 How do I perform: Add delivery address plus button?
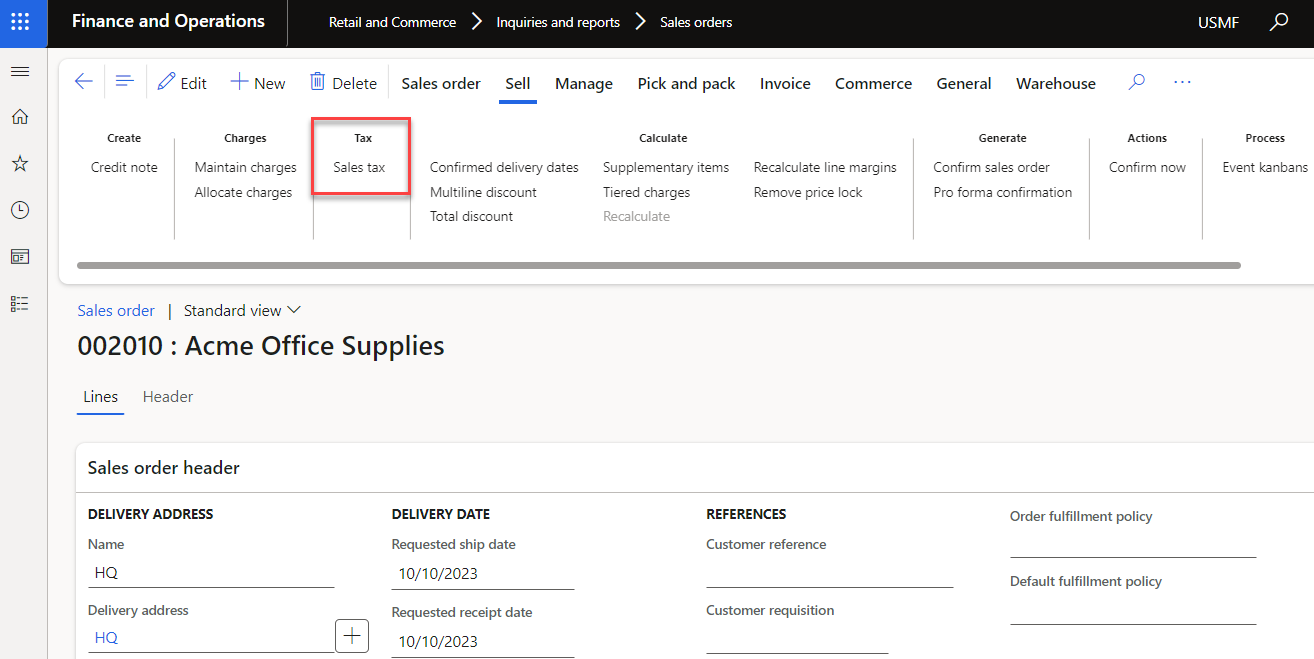(x=352, y=635)
